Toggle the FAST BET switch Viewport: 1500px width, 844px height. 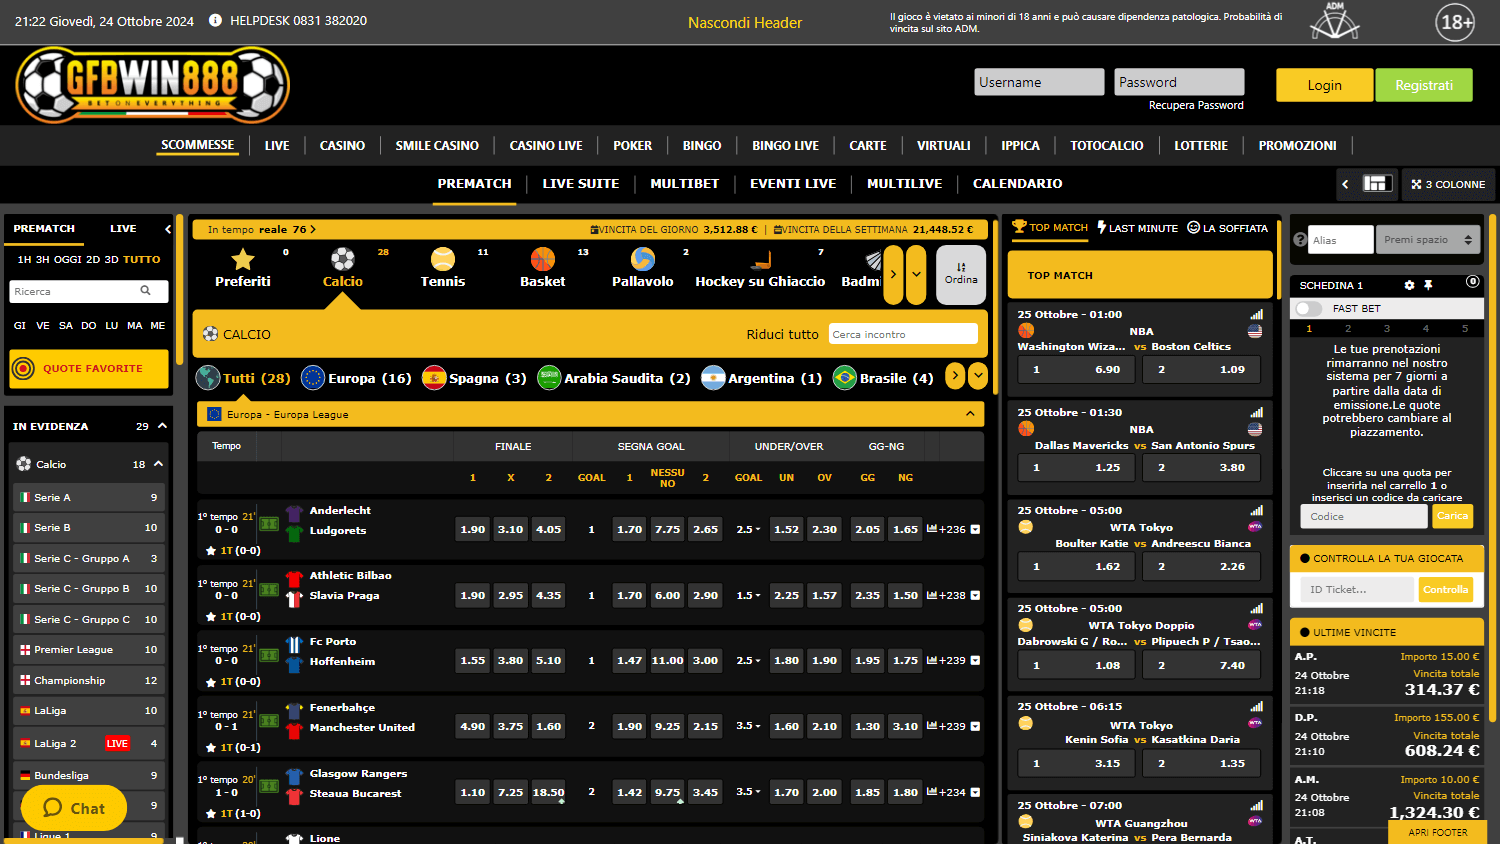point(1309,309)
